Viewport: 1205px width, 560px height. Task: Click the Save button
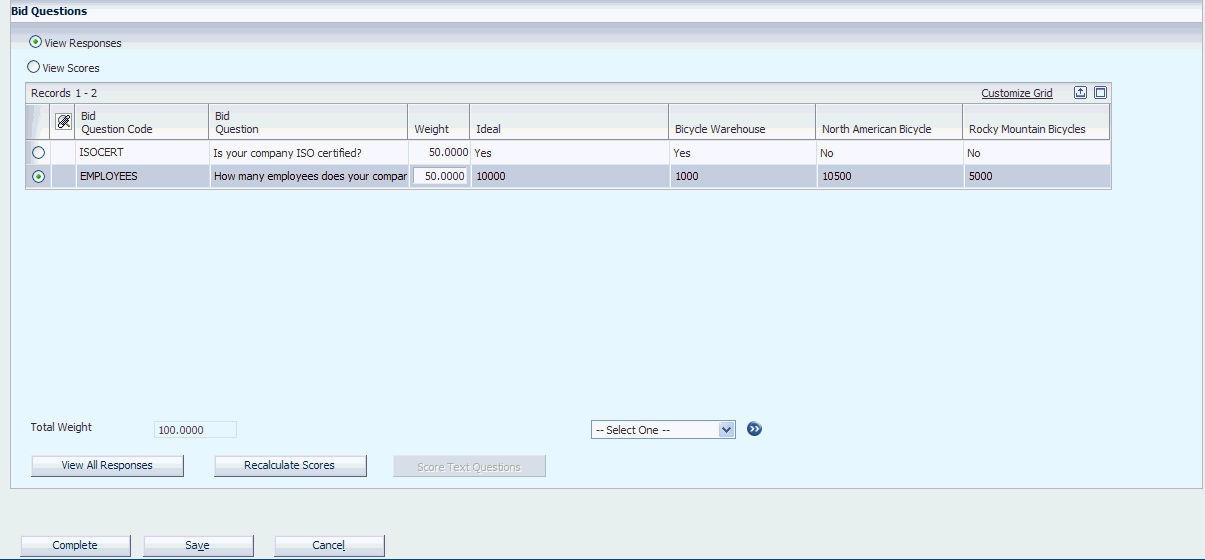click(x=198, y=545)
